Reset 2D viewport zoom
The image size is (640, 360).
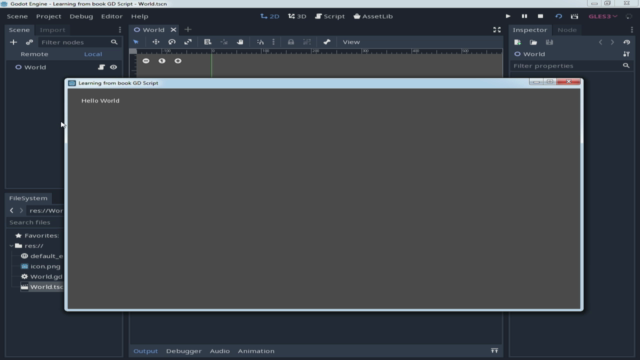coord(162,61)
